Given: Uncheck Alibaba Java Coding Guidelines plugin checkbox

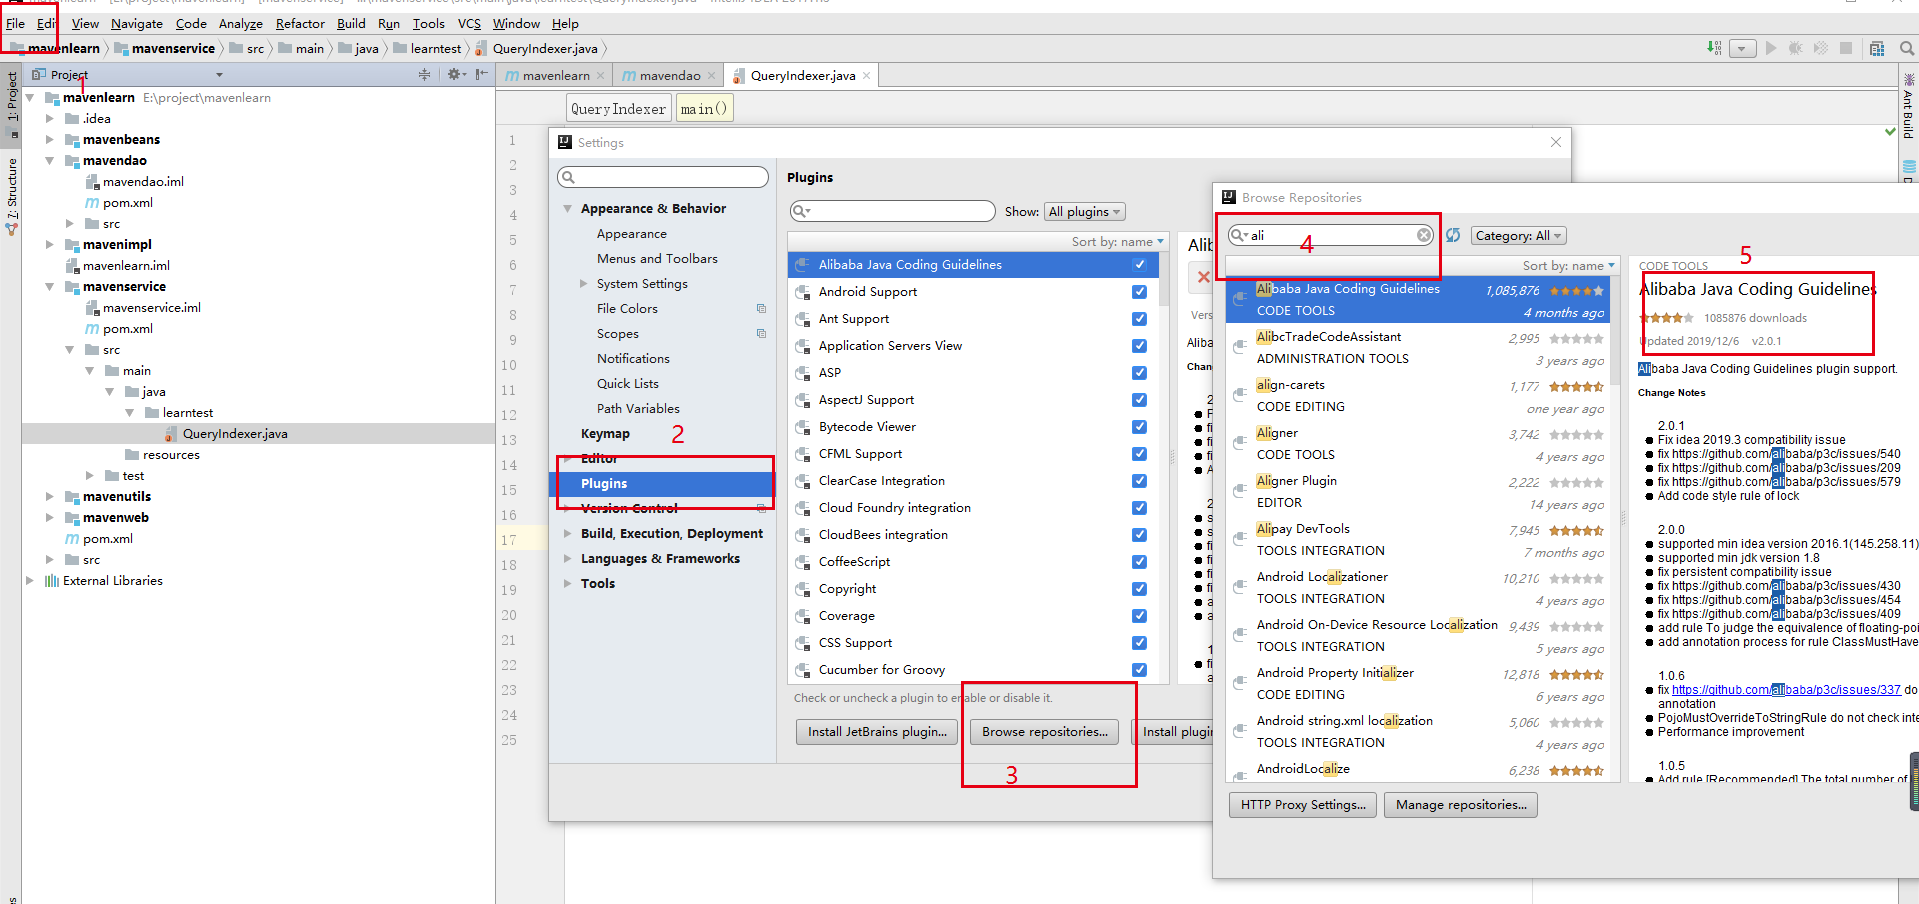Looking at the screenshot, I should [1139, 265].
